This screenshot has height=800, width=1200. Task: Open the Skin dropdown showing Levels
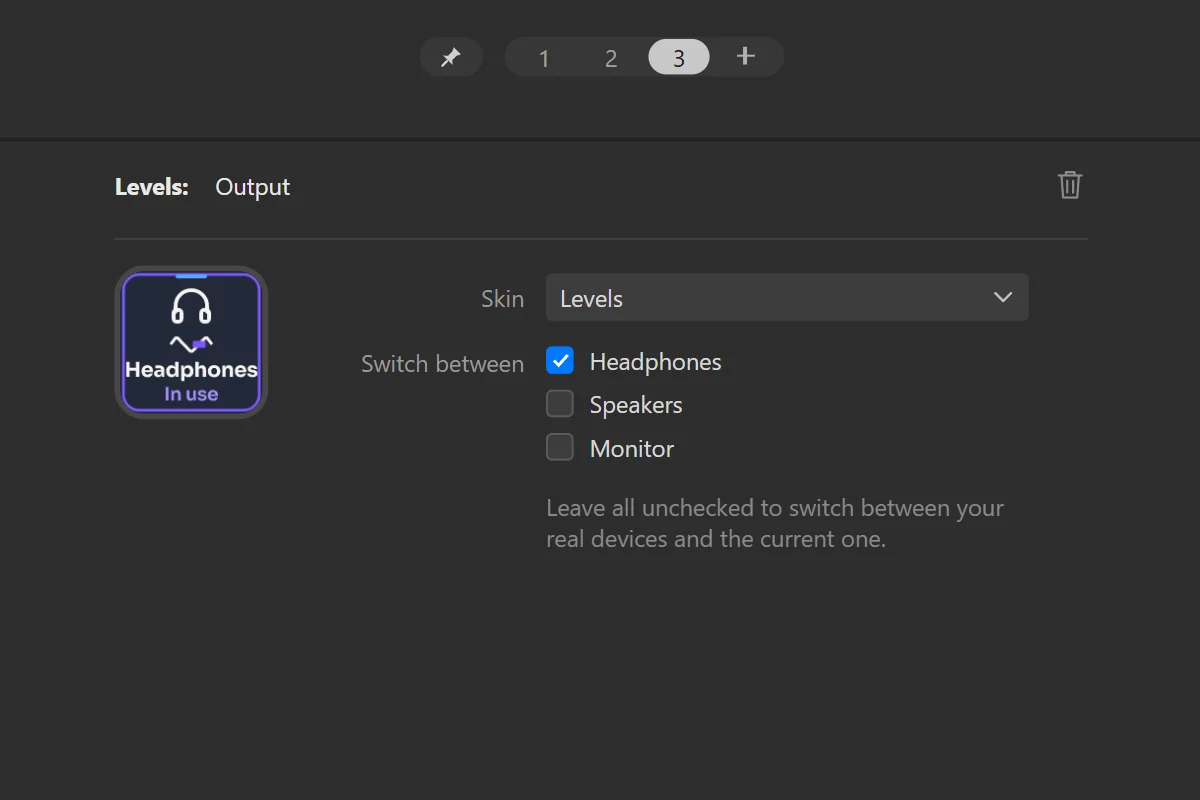(787, 298)
